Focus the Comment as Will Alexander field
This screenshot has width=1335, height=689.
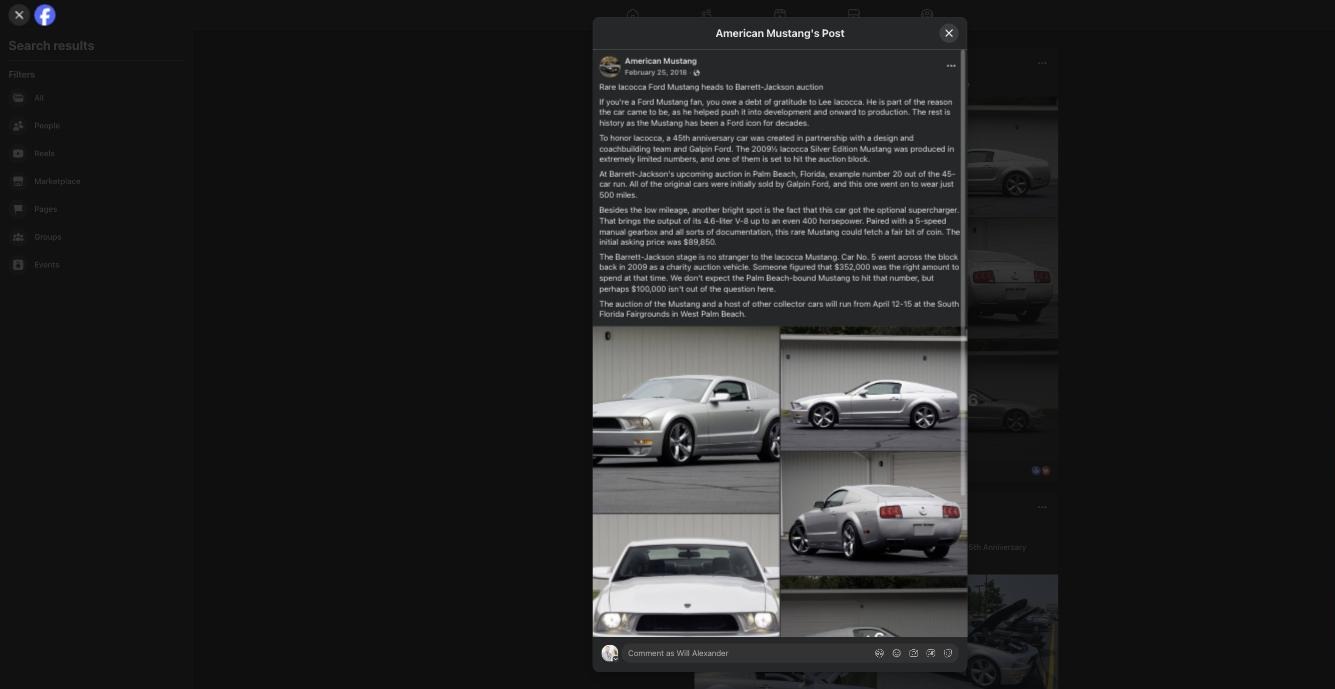click(745, 653)
